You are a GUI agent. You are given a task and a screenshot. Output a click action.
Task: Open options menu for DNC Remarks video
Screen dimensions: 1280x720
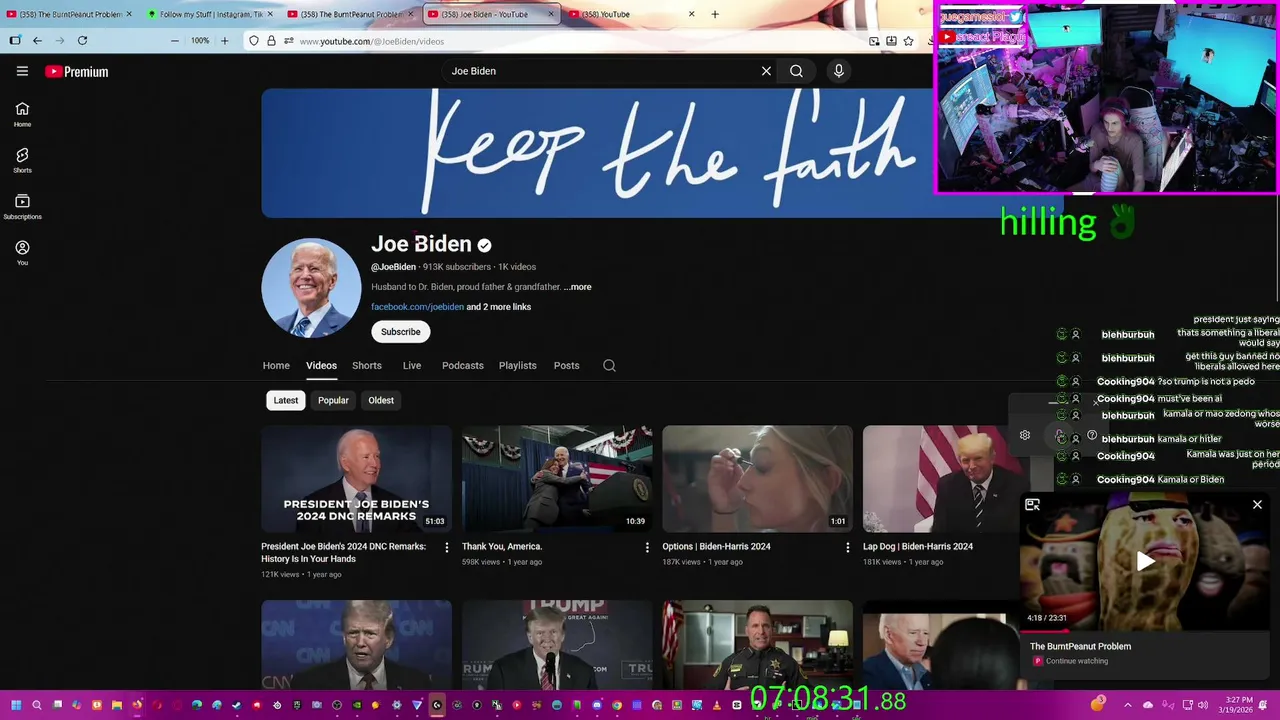click(447, 547)
